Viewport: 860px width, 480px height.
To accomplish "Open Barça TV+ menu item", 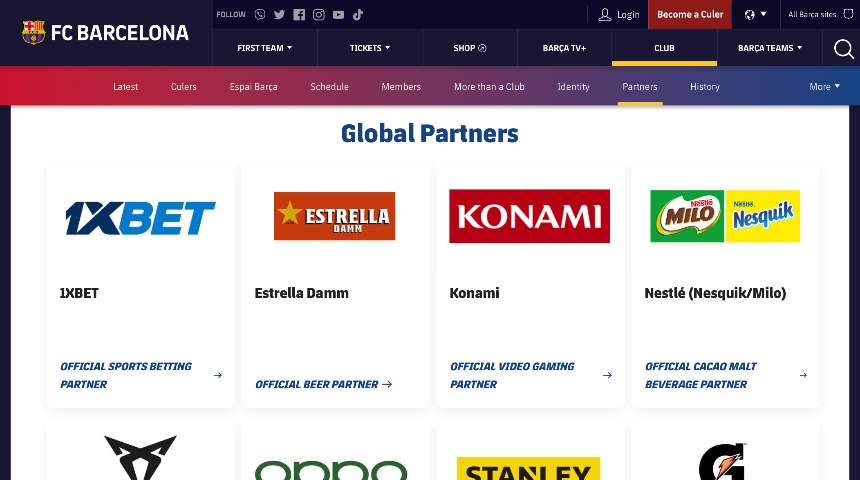I will 564,48.
